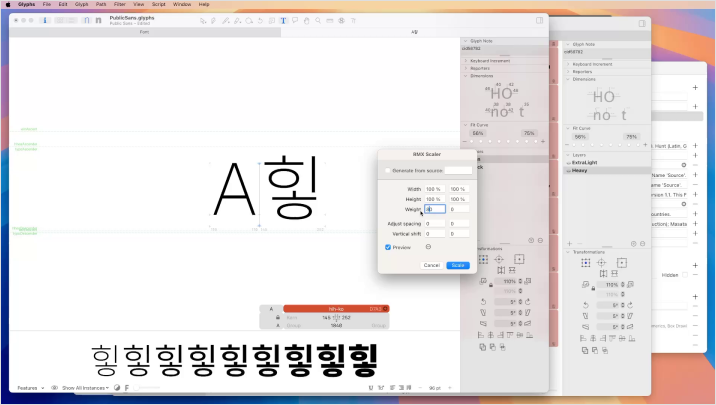
Task: Select the Text tool in toolbar
Action: (283, 21)
